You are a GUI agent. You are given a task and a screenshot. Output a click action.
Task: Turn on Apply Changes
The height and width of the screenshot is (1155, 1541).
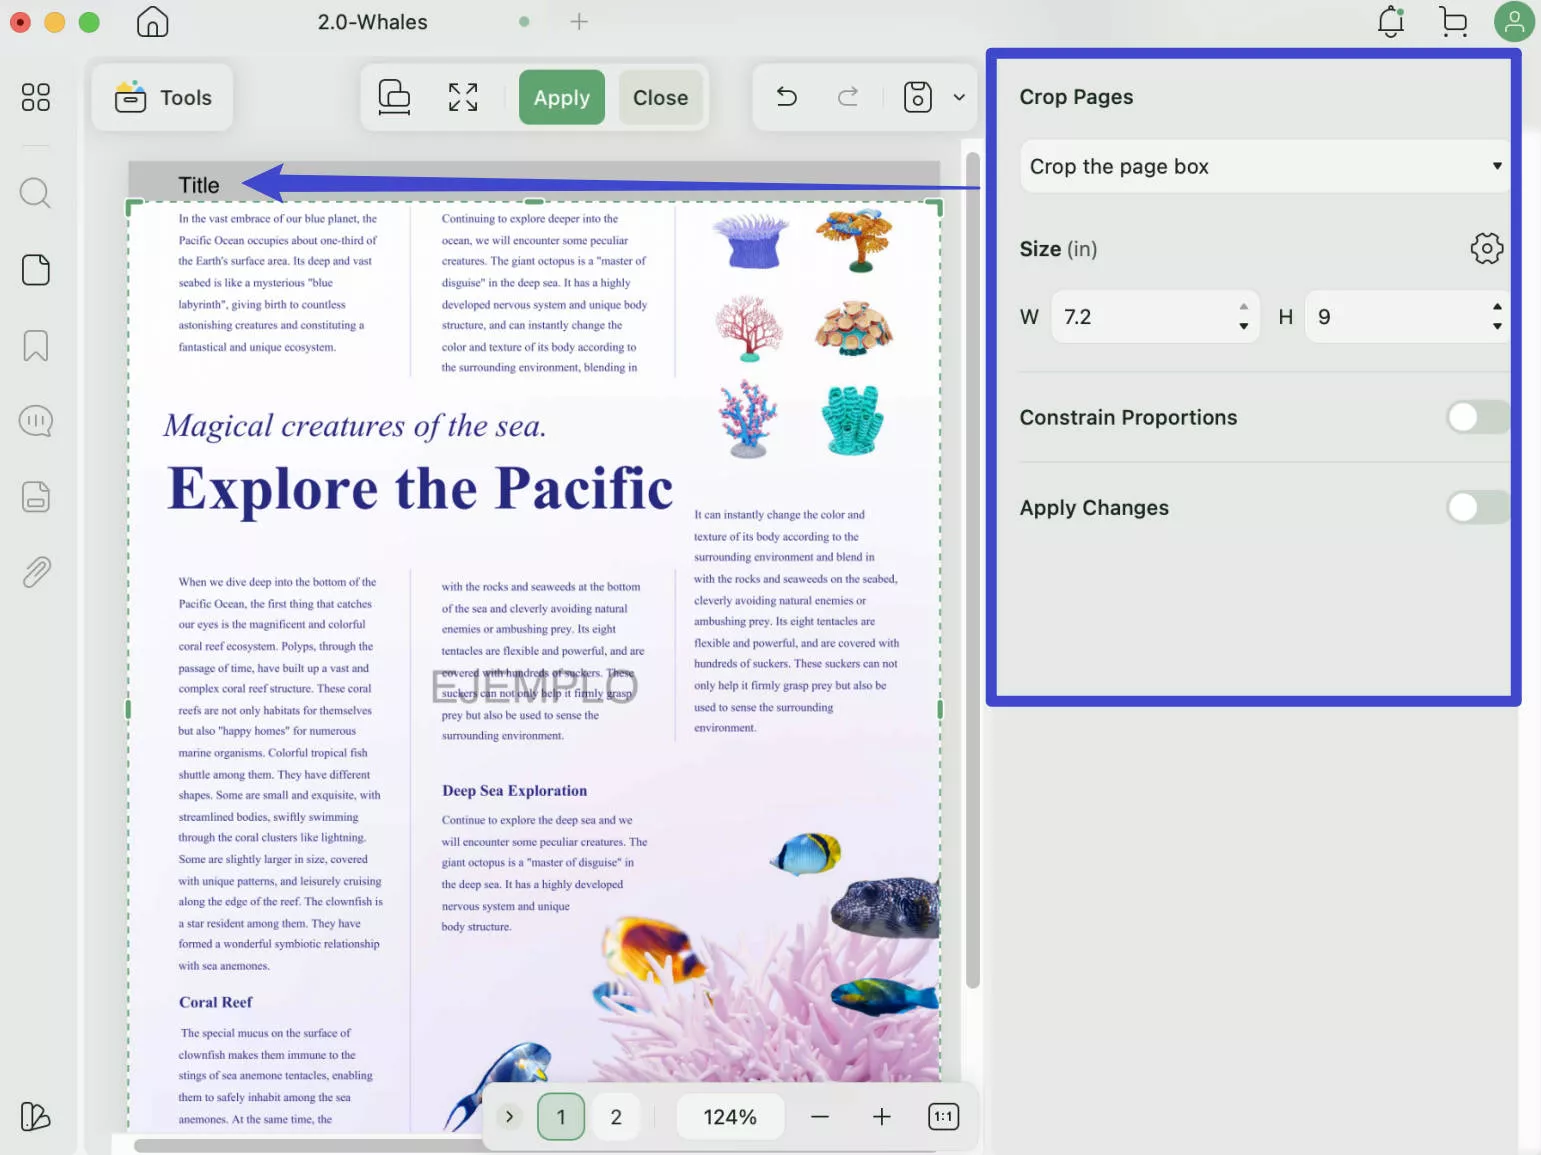1478,507
